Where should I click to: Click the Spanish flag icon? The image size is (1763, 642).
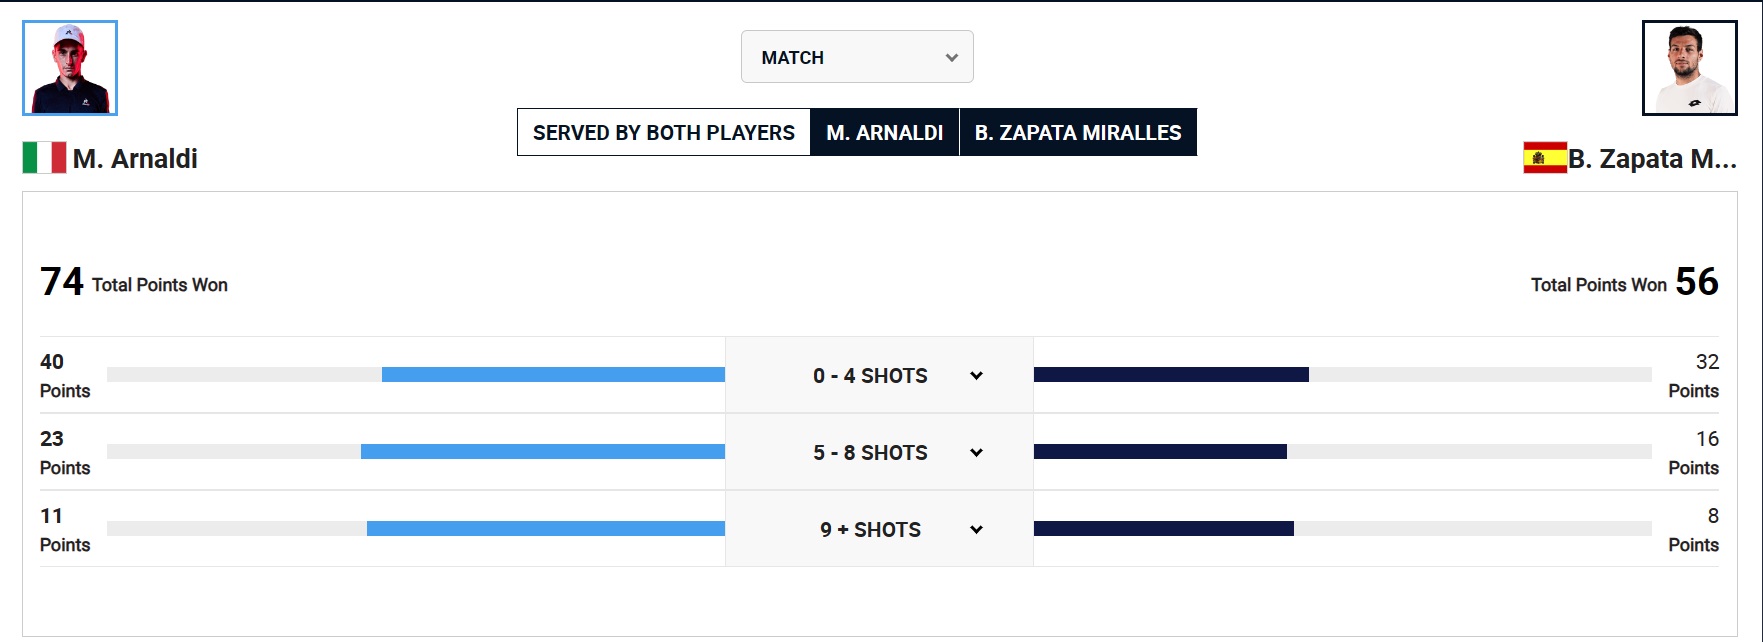click(x=1544, y=158)
